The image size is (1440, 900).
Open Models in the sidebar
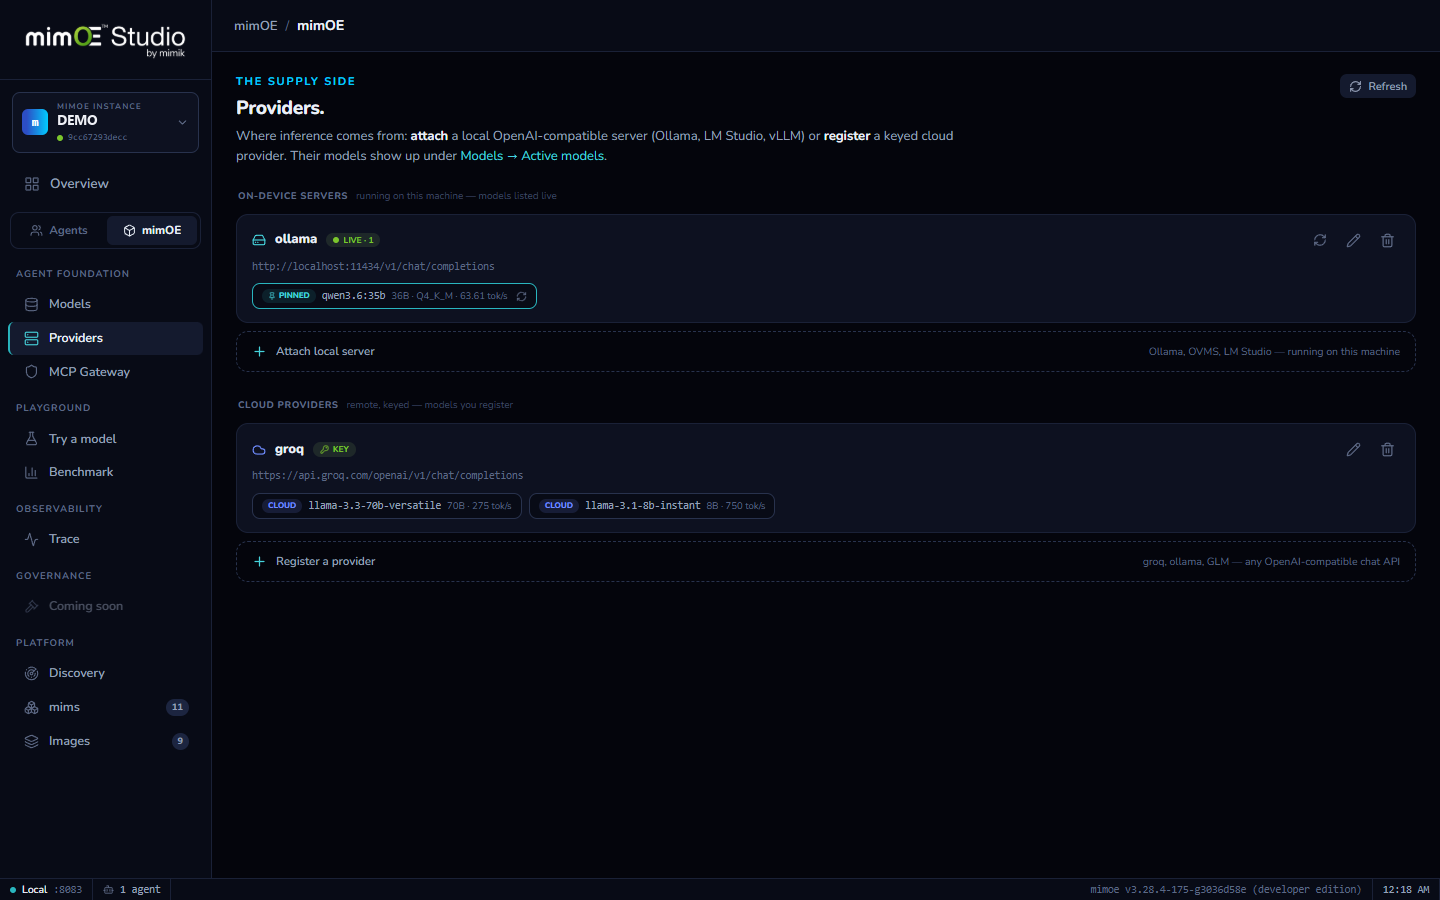[x=105, y=304]
